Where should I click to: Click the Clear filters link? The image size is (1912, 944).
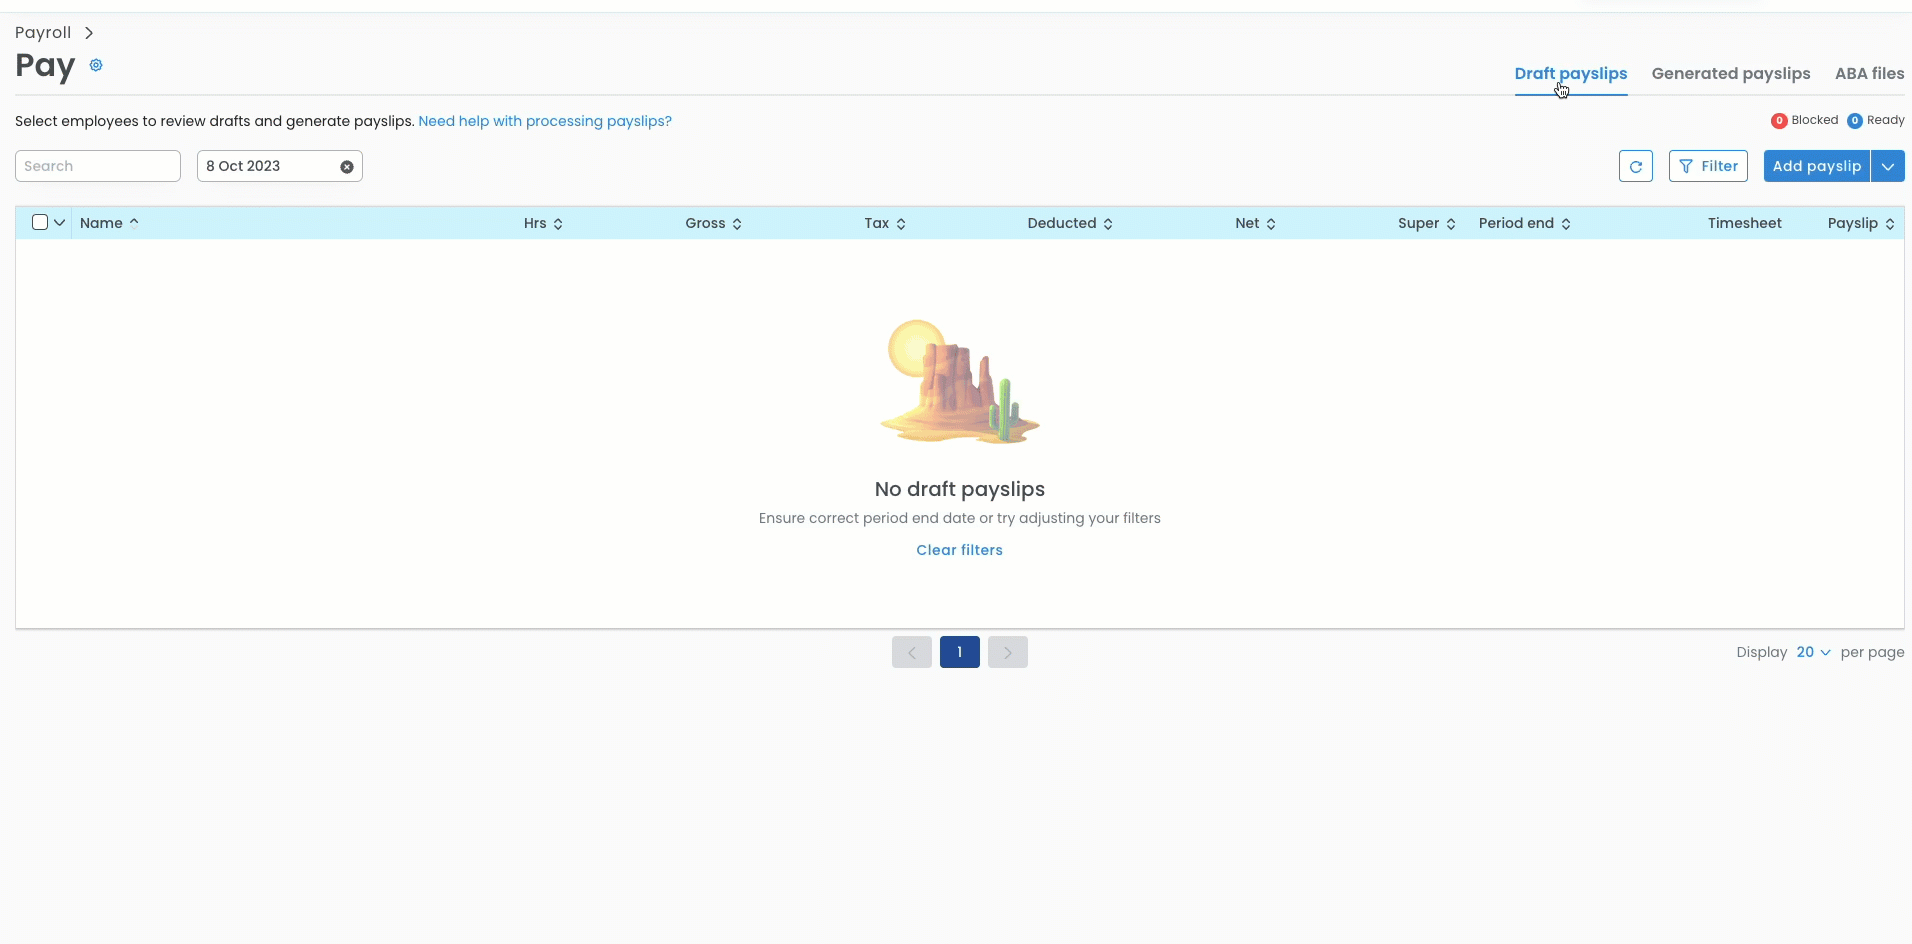[959, 550]
